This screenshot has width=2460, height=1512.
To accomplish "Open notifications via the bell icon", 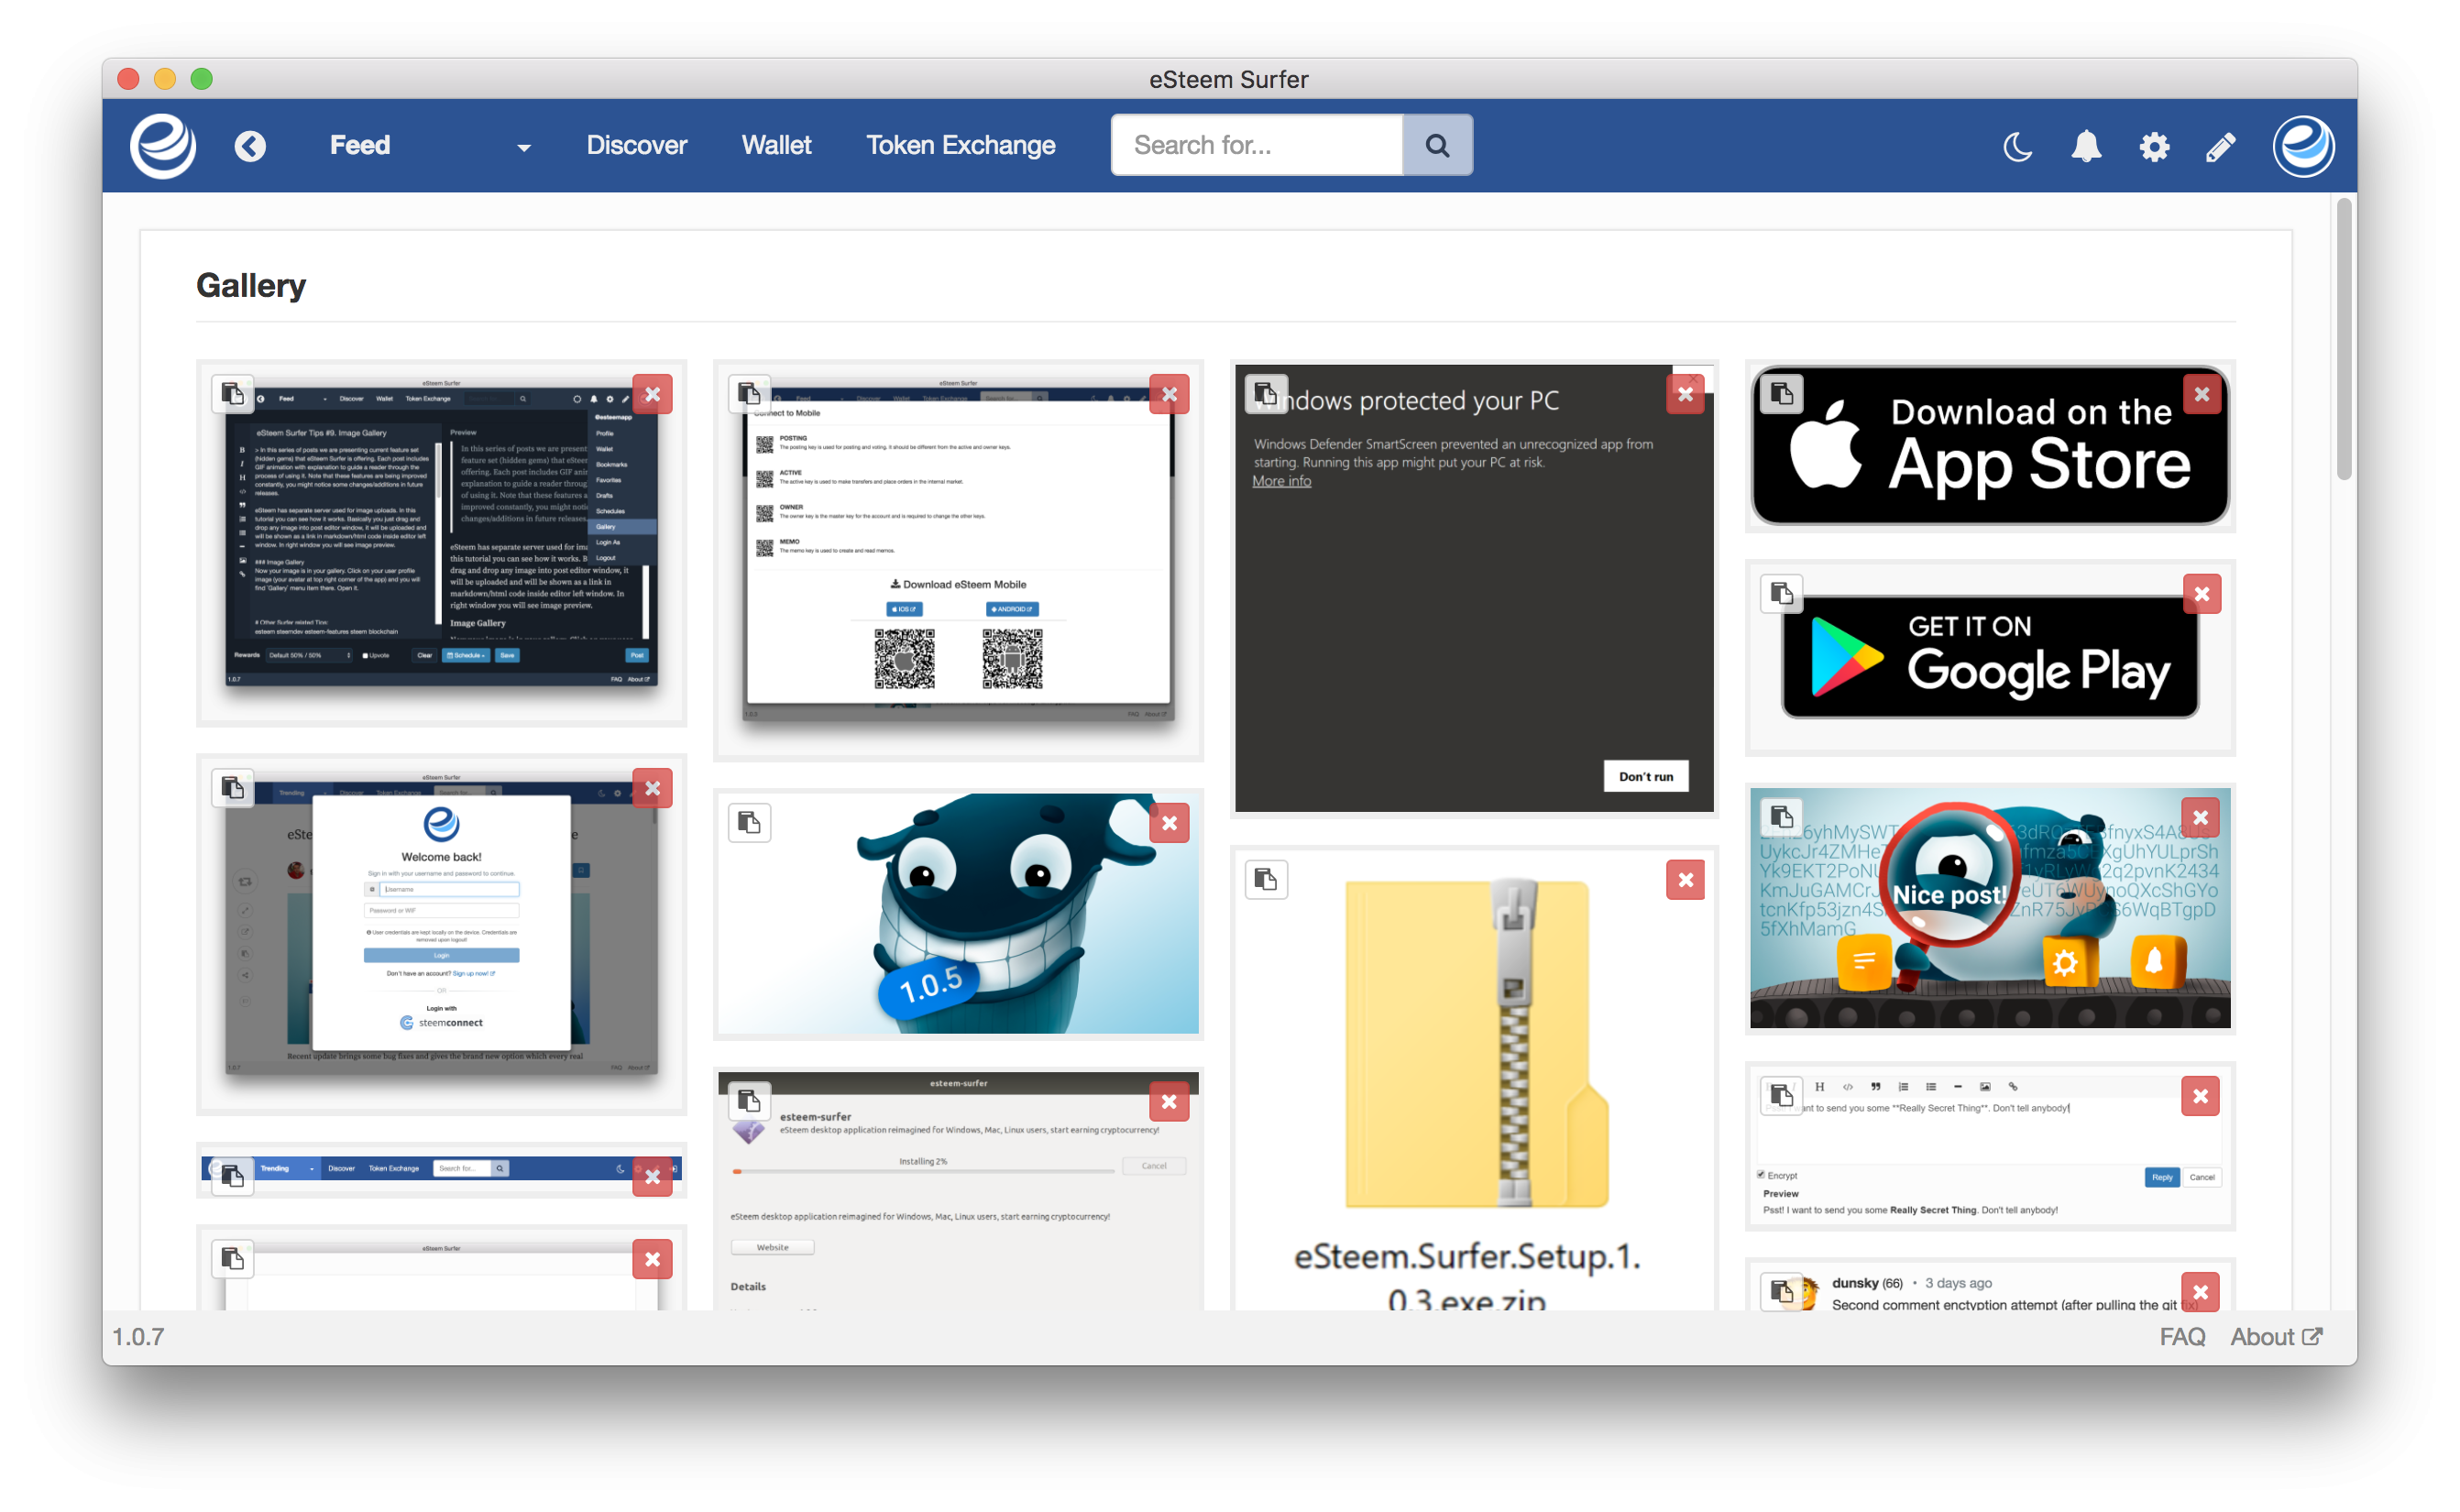I will (x=2086, y=147).
